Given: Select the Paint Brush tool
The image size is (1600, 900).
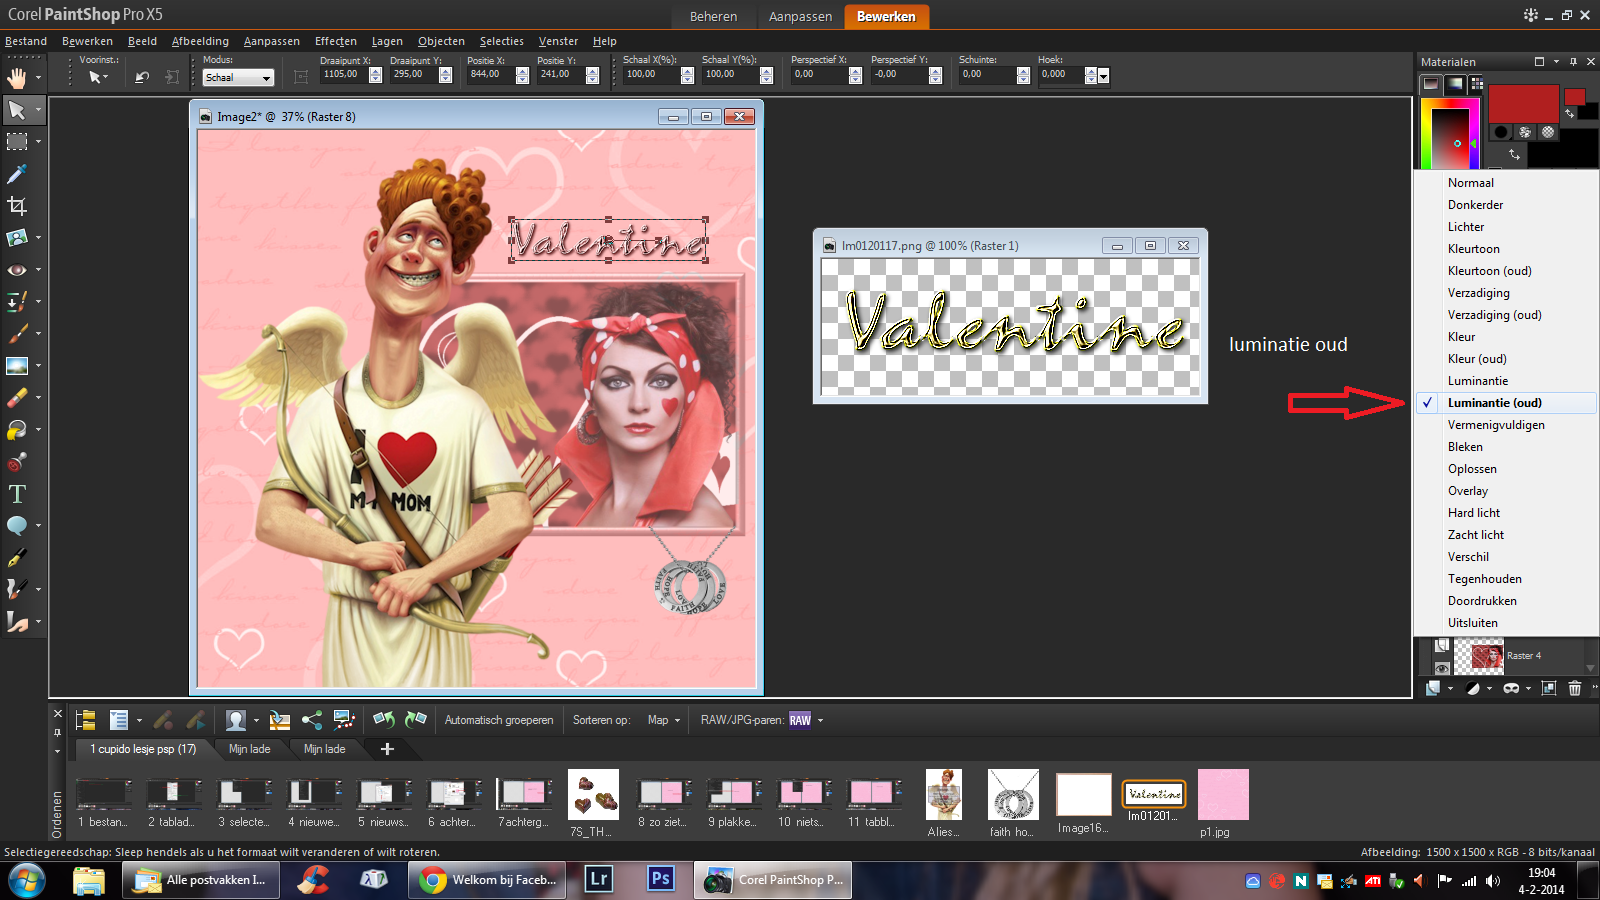Looking at the screenshot, I should [x=17, y=334].
